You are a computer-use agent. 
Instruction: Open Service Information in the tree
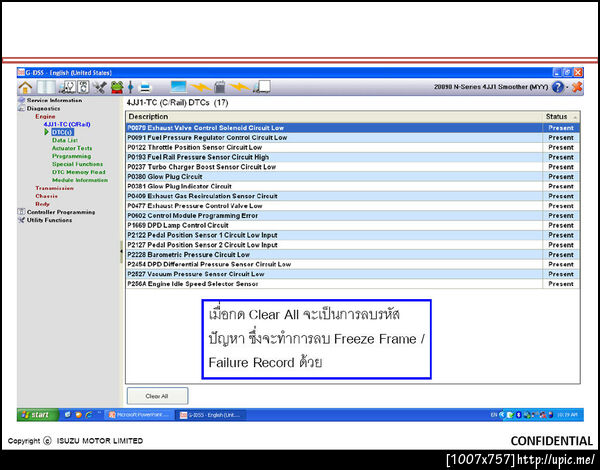pyautogui.click(x=54, y=100)
